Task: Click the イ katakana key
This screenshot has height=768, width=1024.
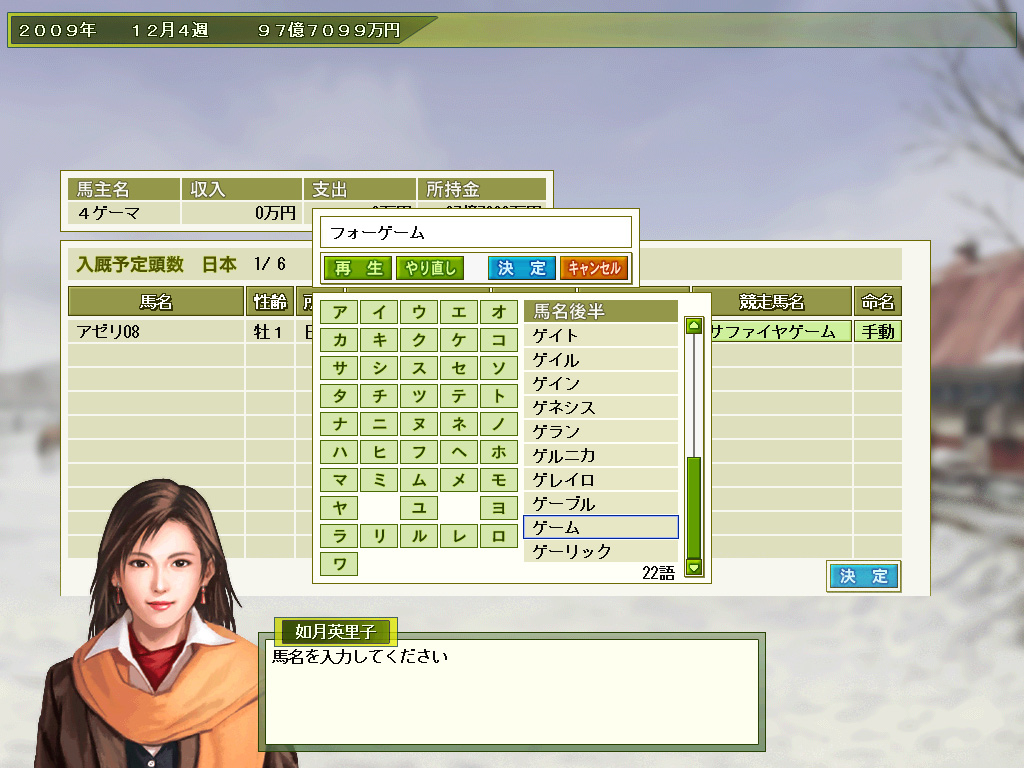Action: [x=379, y=312]
